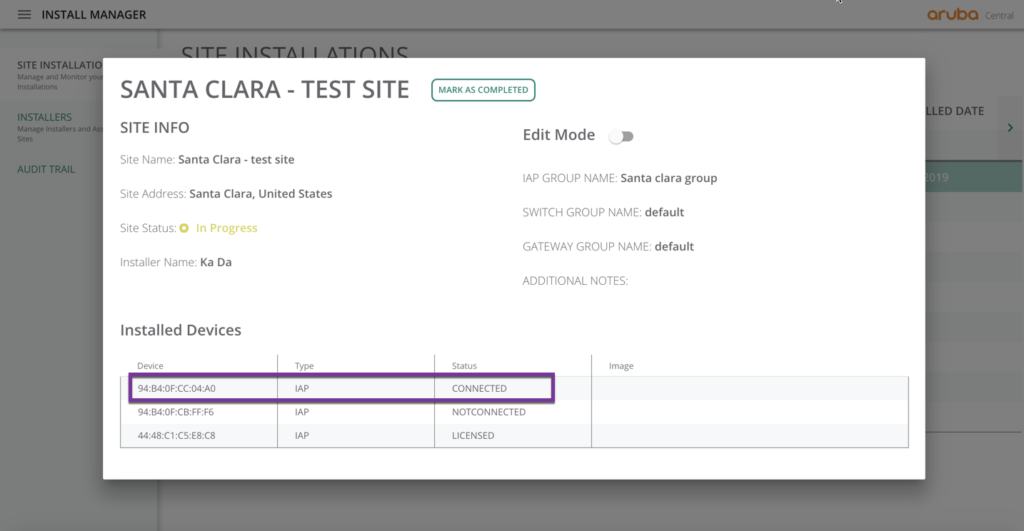Select device 44:48:C1:C5:E8:C8 row

pos(176,436)
